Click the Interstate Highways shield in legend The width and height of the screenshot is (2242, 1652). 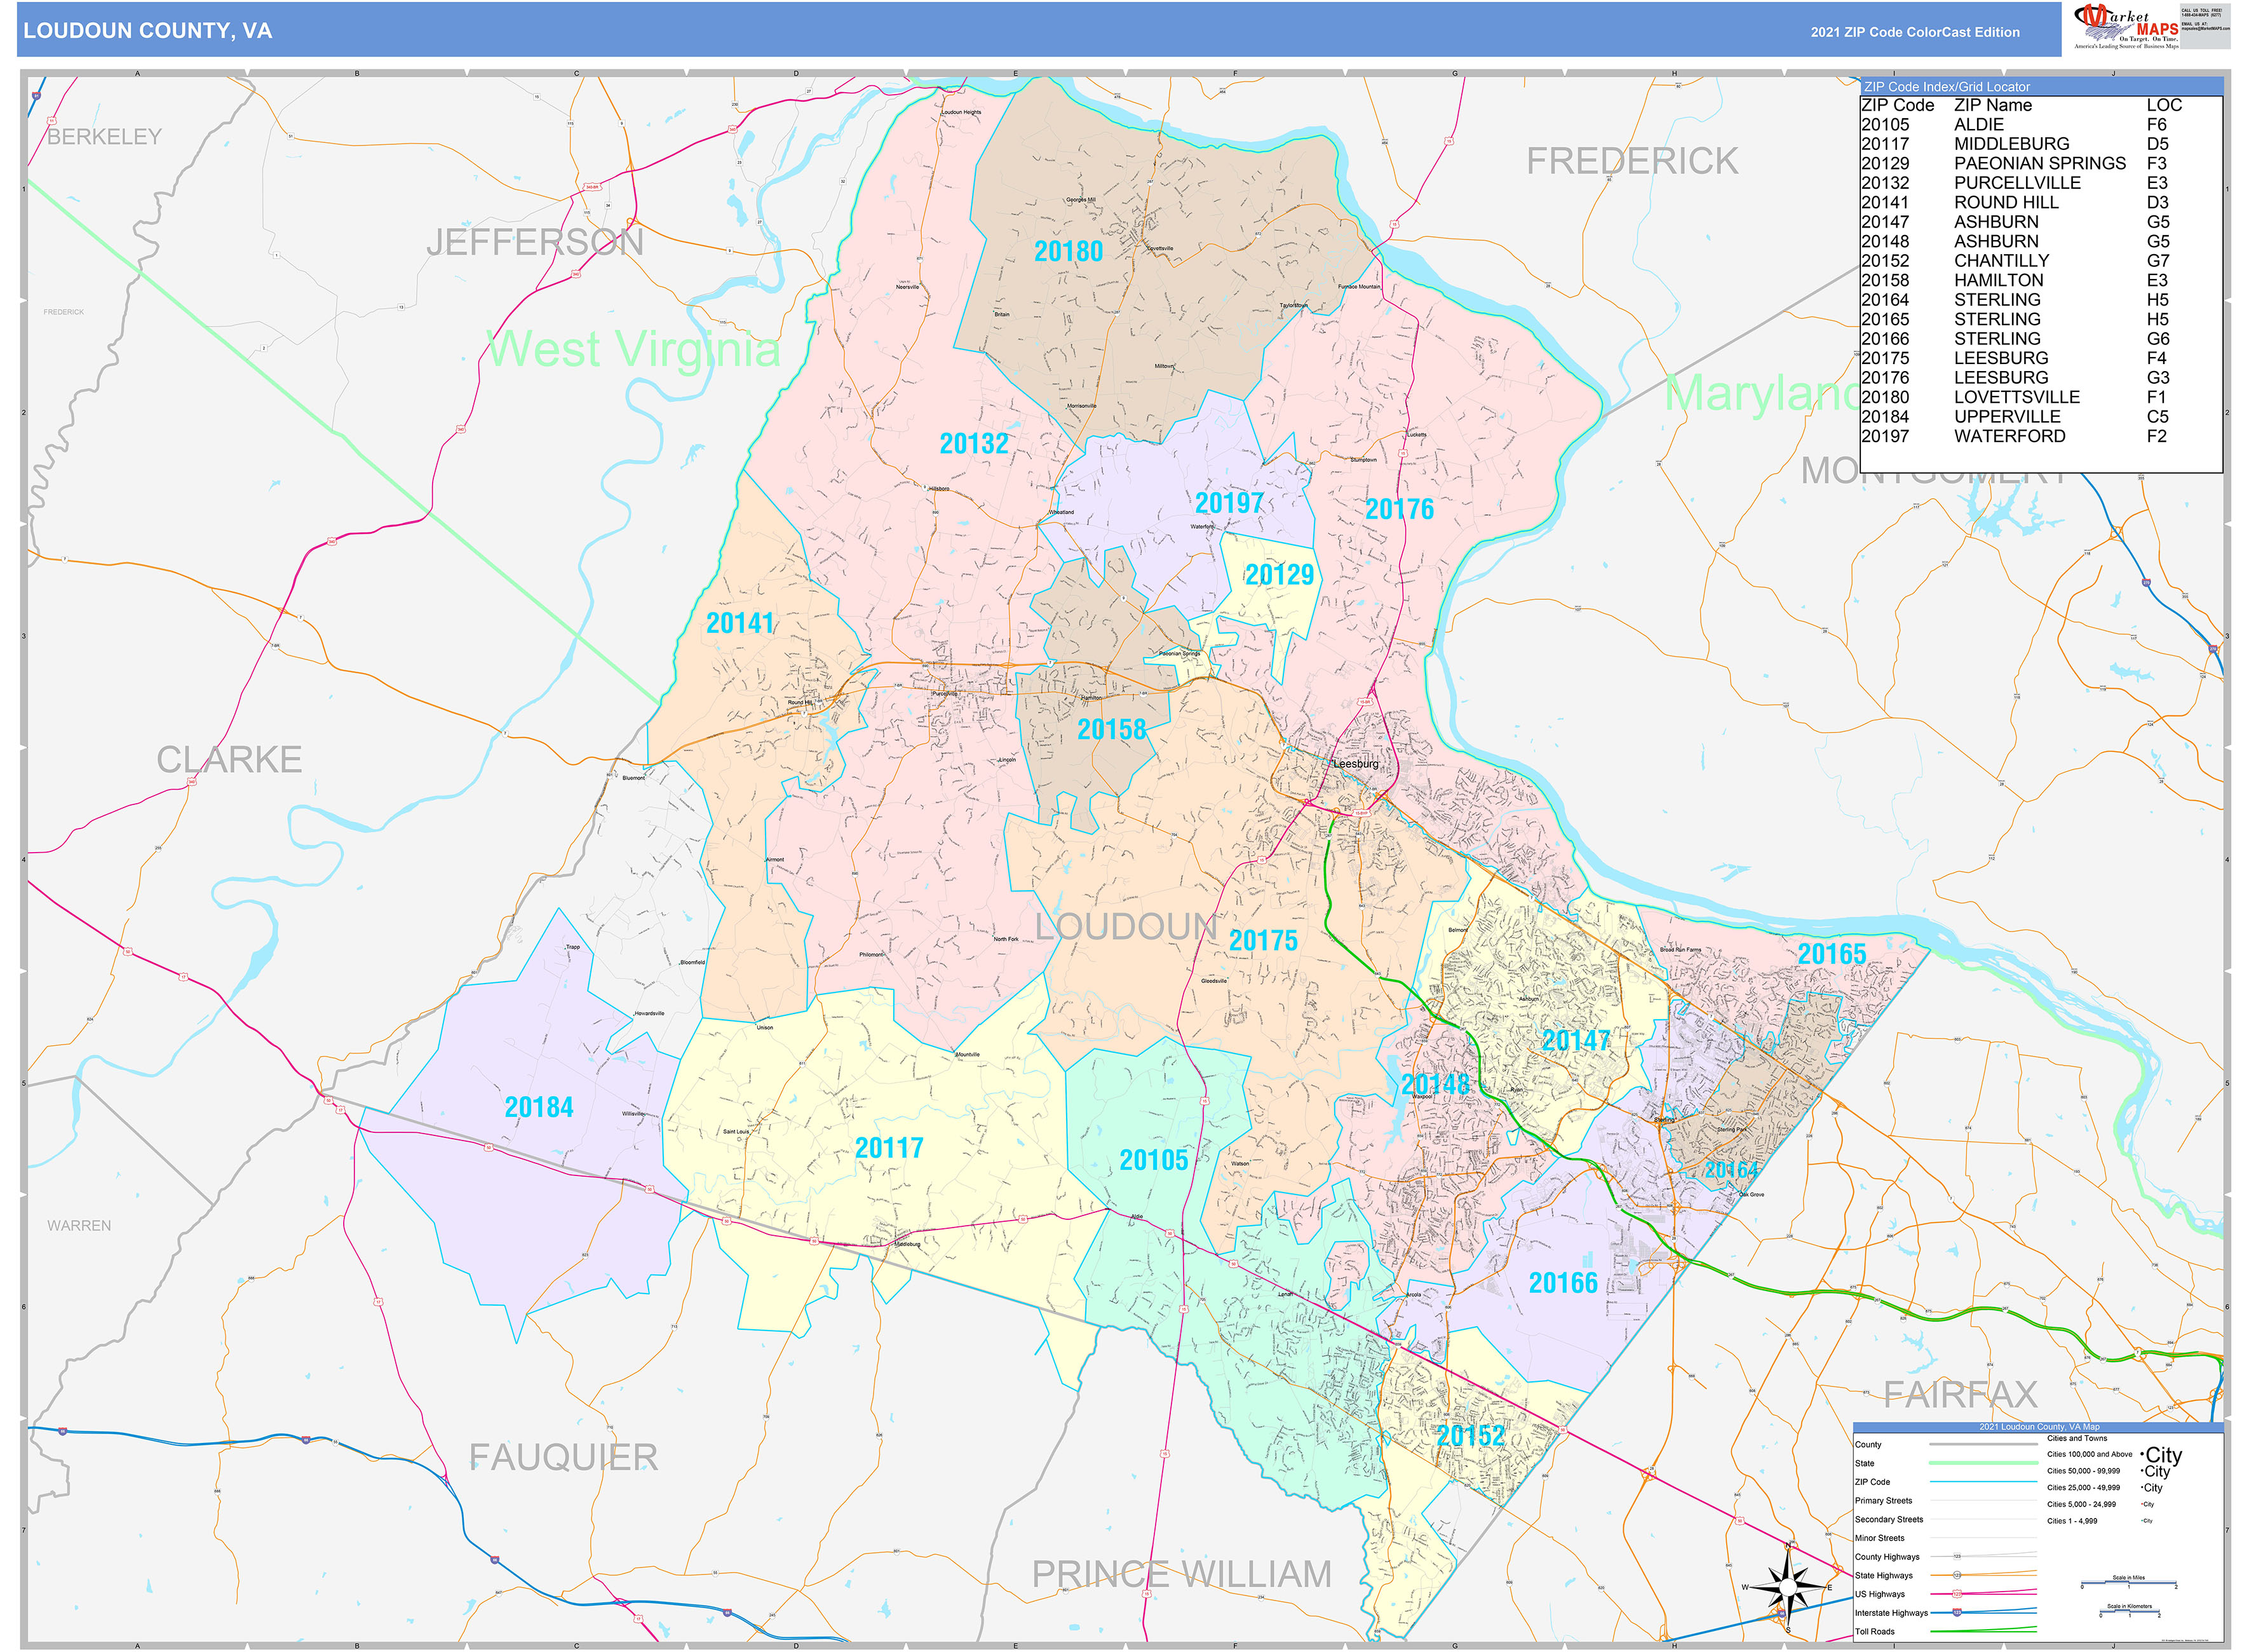coord(1957,1613)
